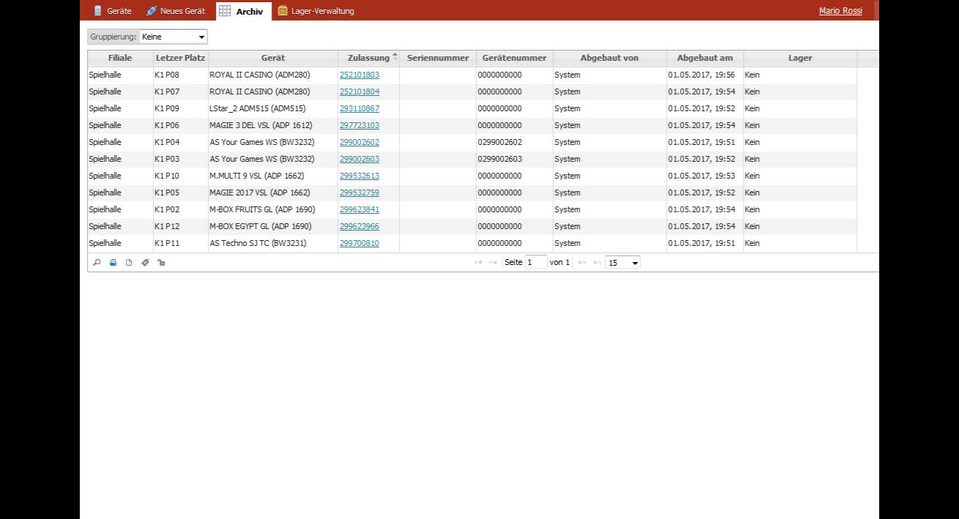The width and height of the screenshot is (959, 519).
Task: Sort by Gerätenummer column header
Action: (514, 58)
